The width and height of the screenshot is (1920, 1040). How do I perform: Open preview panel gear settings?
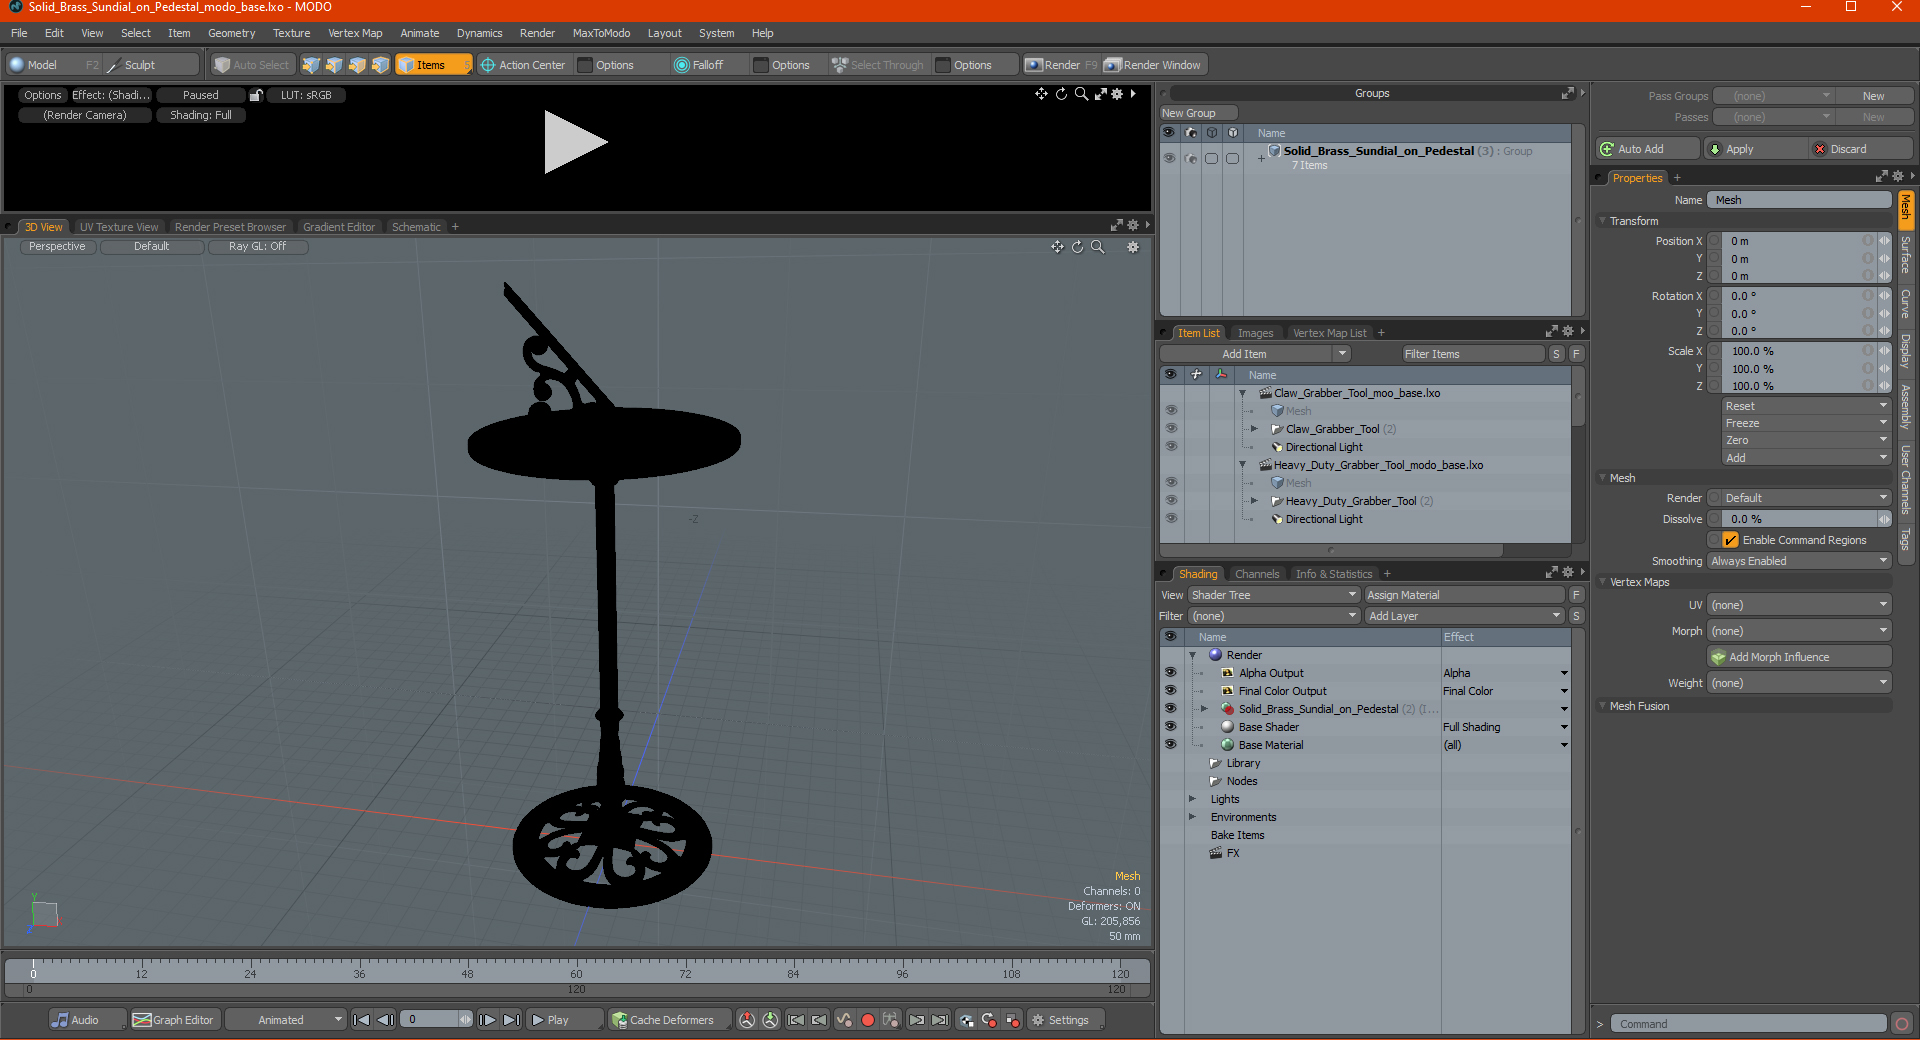pos(1117,93)
